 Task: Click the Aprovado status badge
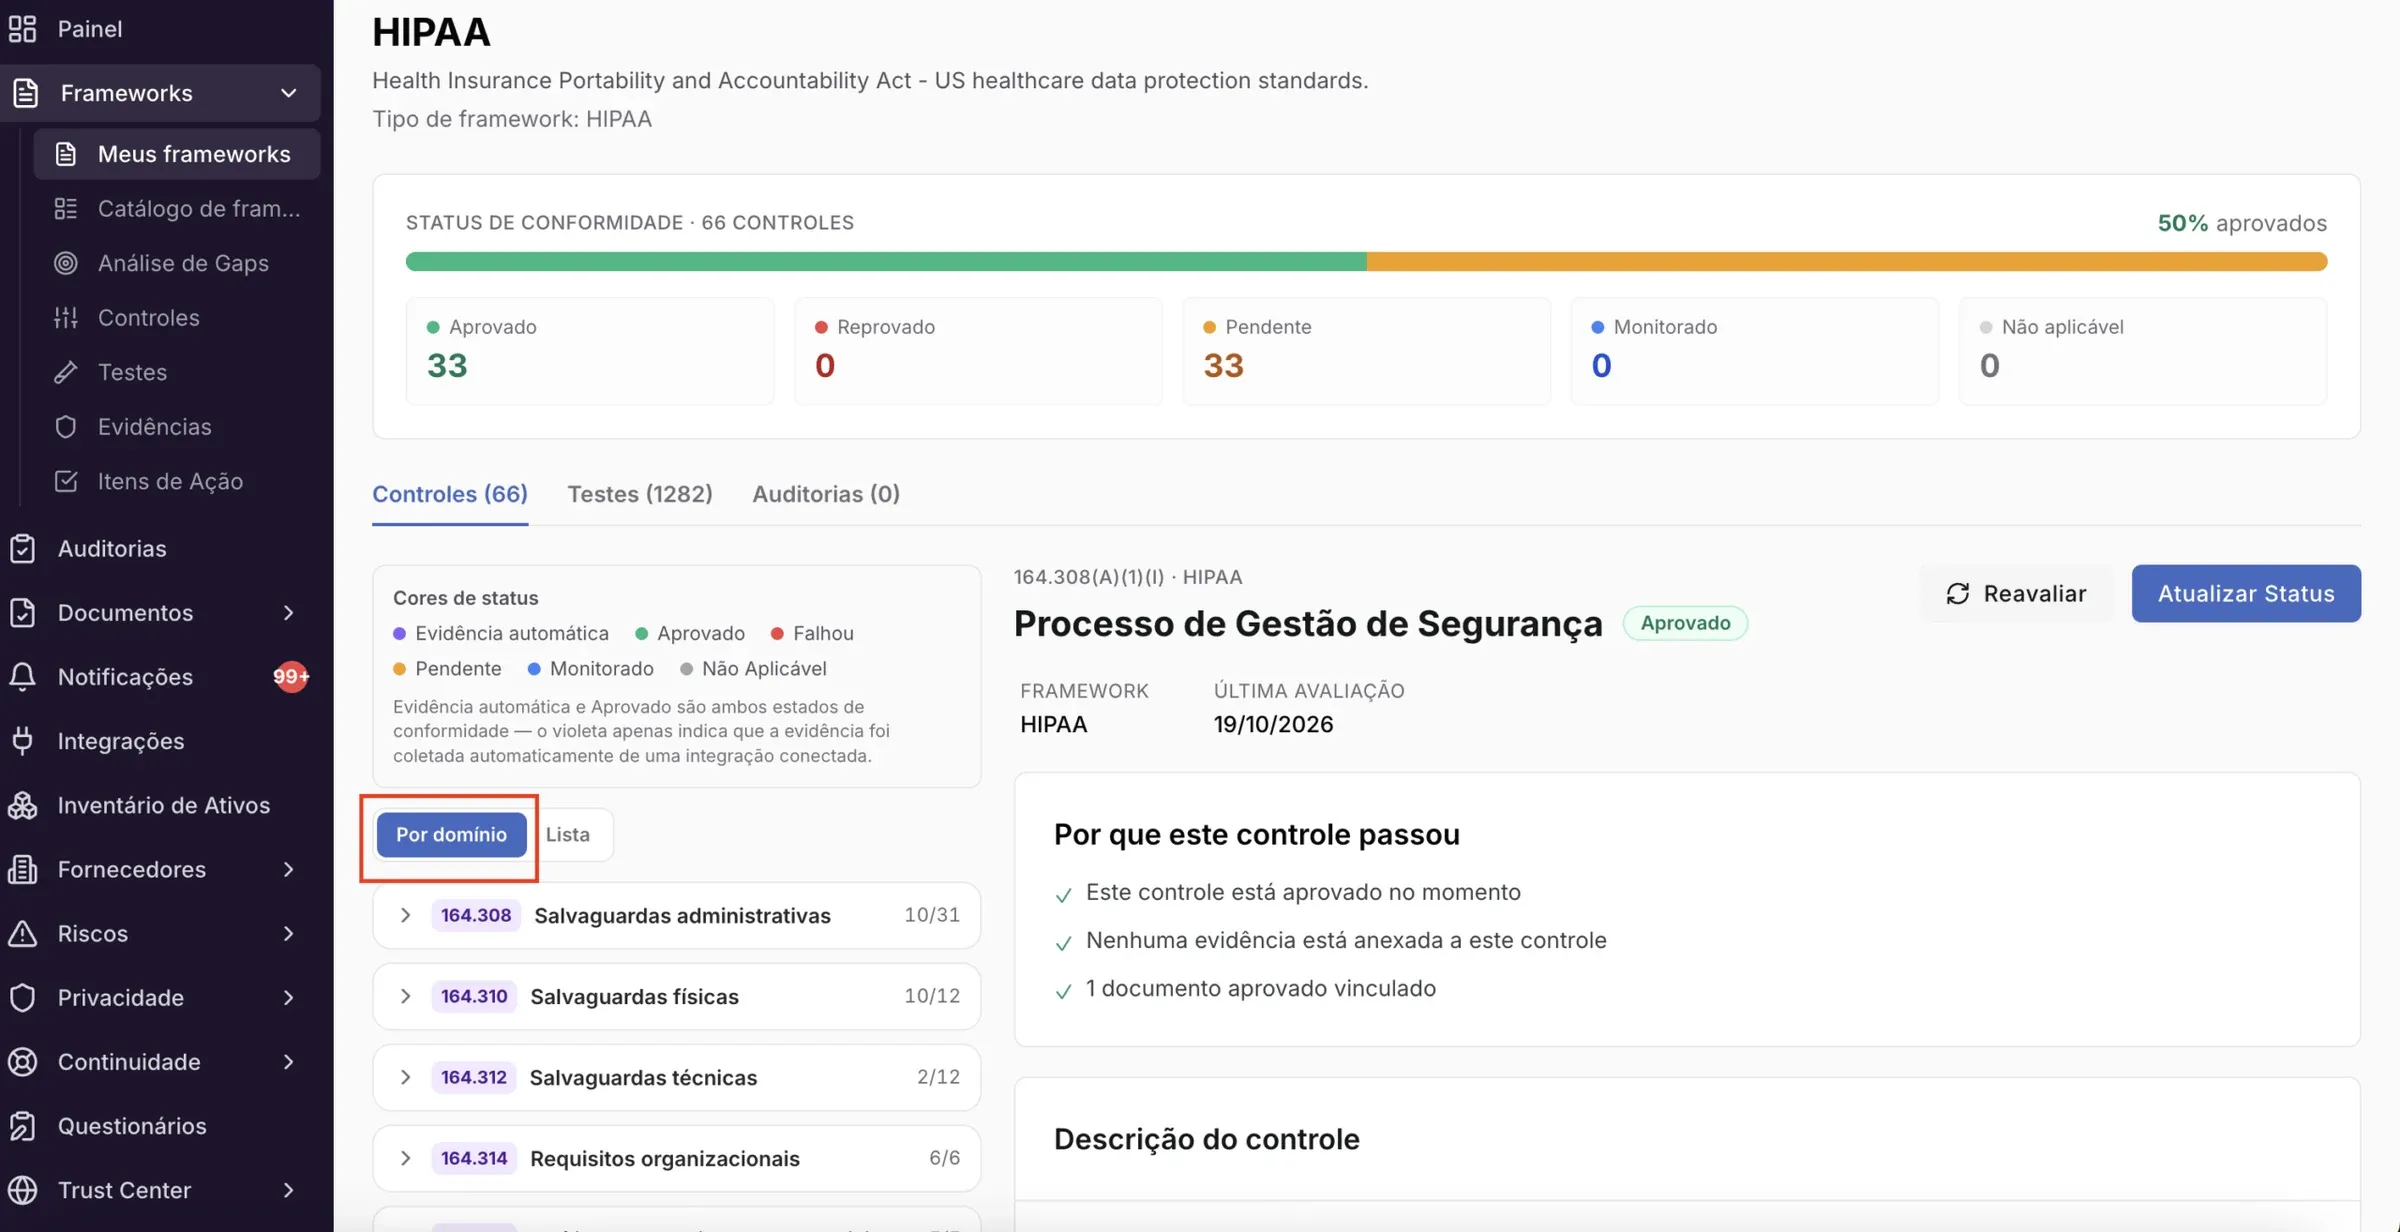click(x=1685, y=623)
